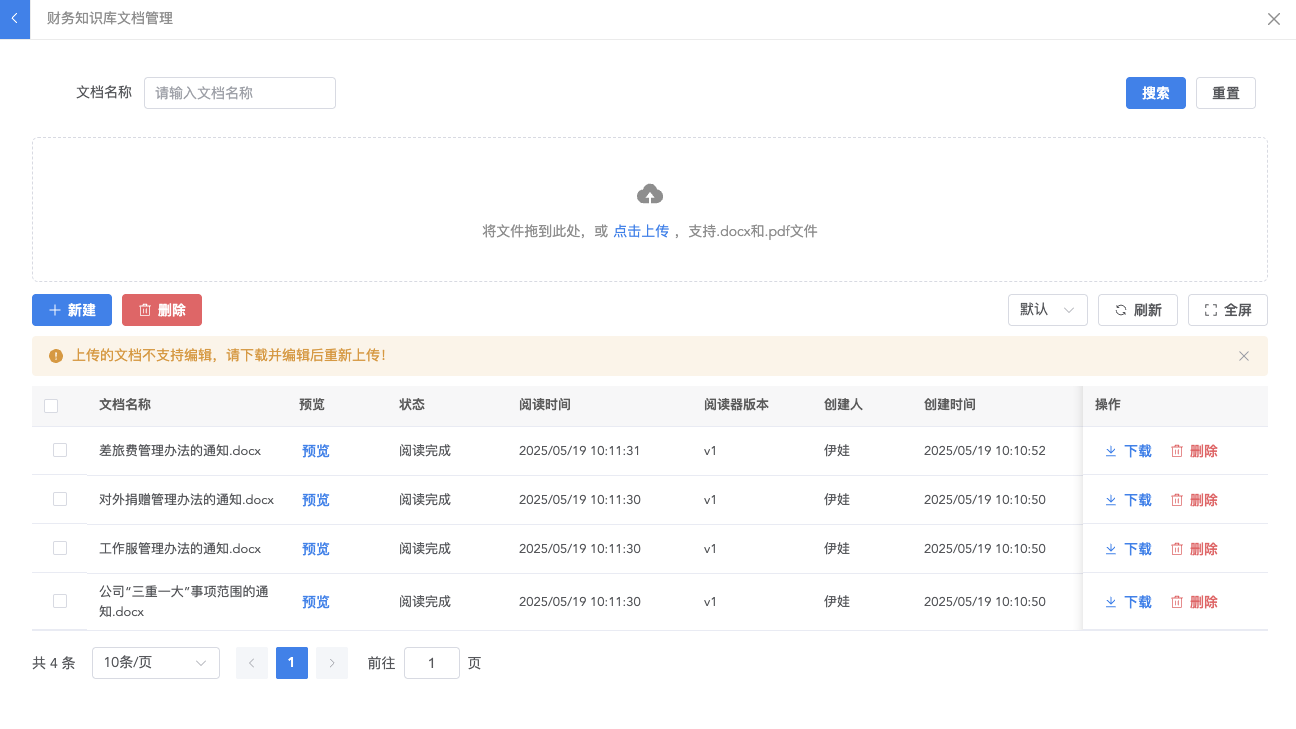Click created time 2025/05/19 10:10:52

[x=985, y=451]
